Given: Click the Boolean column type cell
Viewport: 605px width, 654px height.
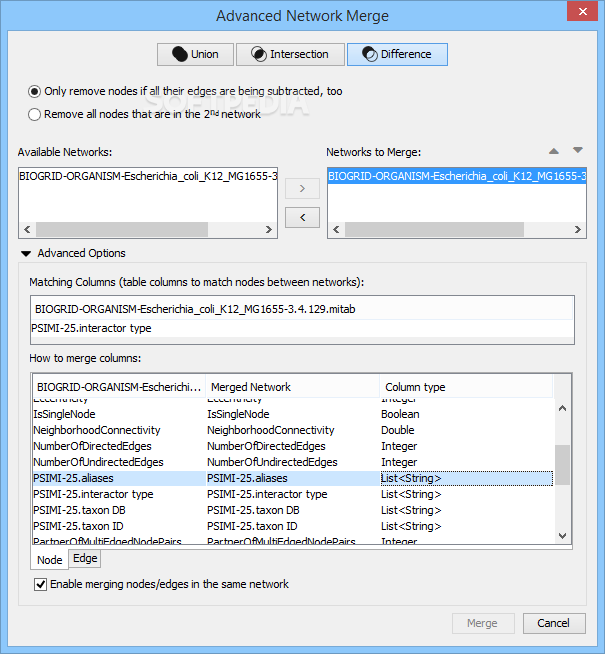Looking at the screenshot, I should pos(467,414).
